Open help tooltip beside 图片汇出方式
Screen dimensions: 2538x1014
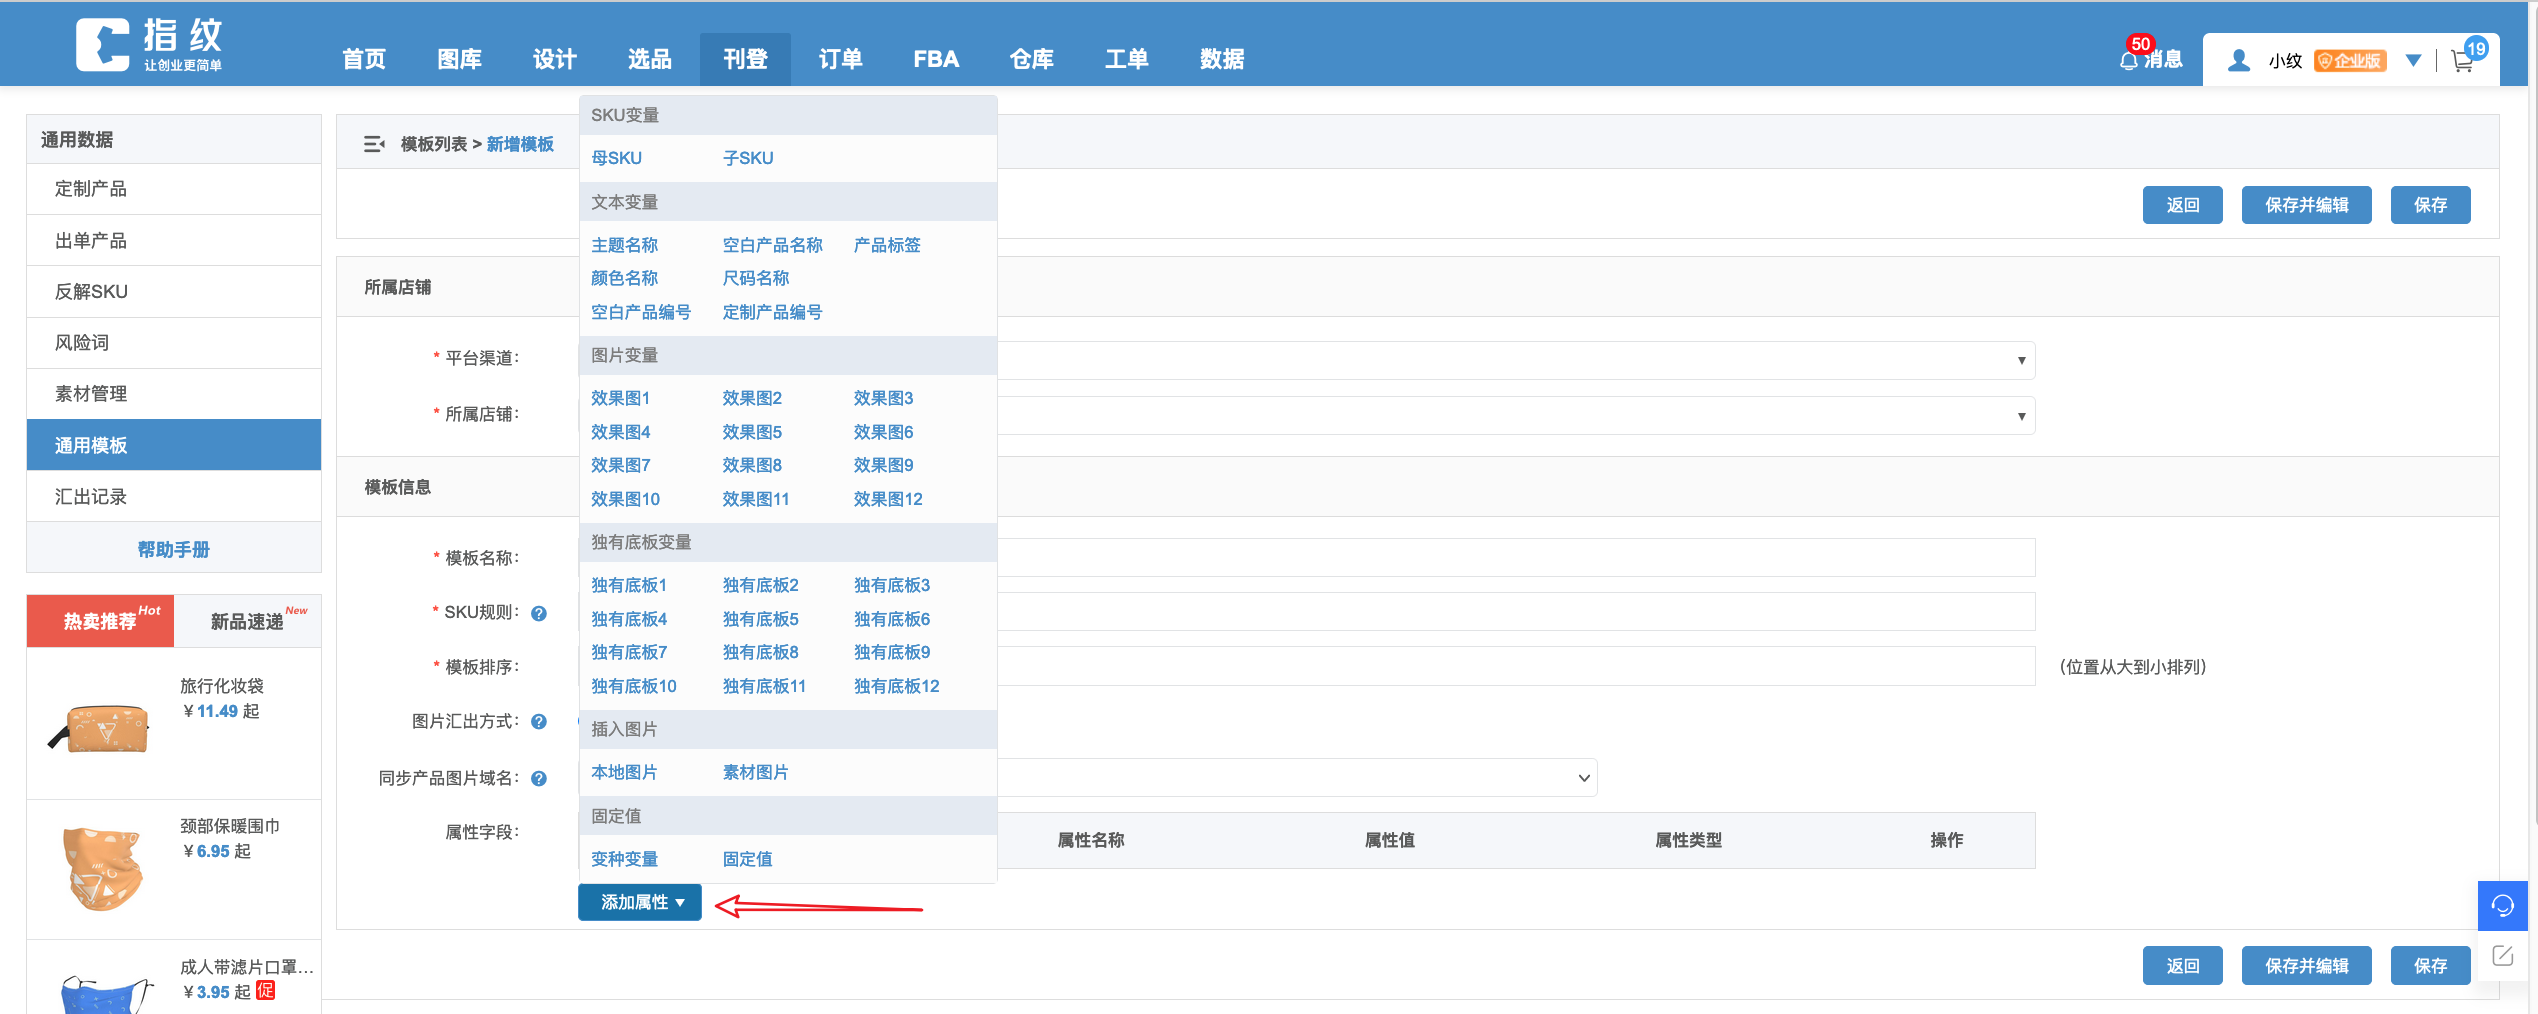coord(539,721)
